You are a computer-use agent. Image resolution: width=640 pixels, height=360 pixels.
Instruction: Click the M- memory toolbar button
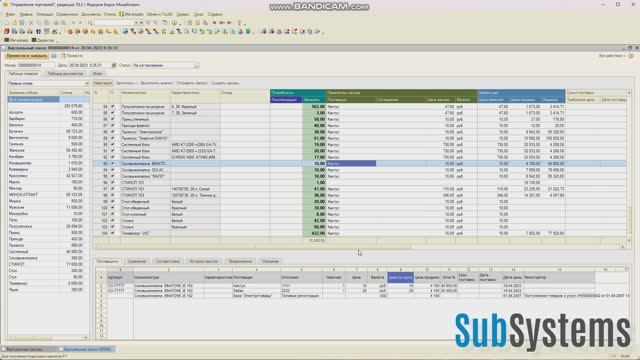tap(230, 23)
